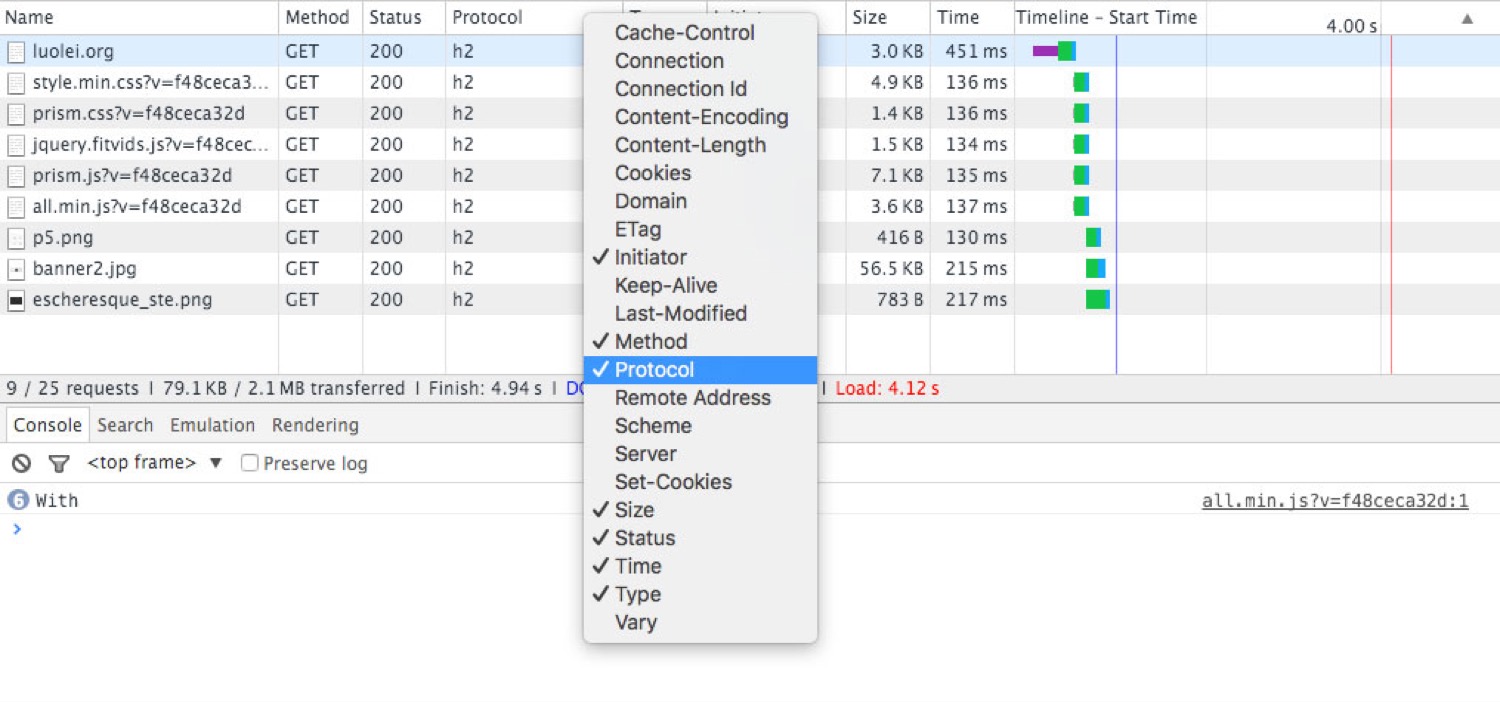Disable the Status column in menu

click(644, 538)
